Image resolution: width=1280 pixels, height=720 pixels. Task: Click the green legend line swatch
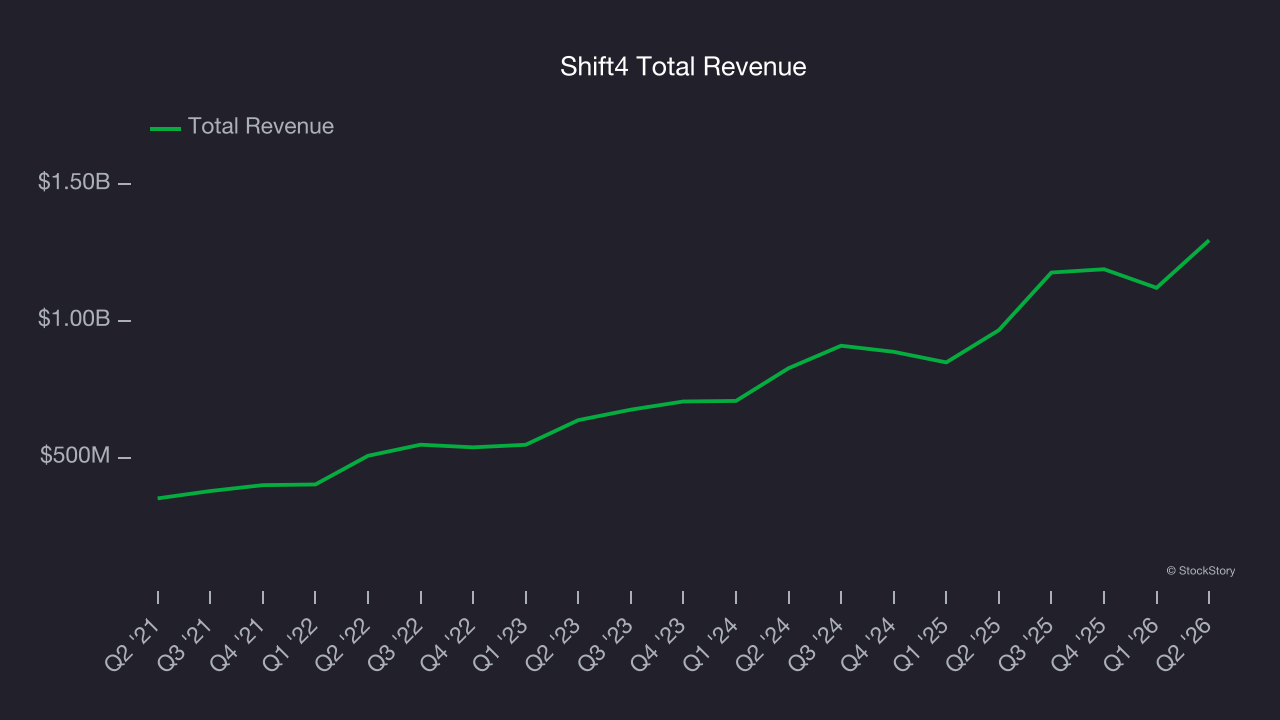[x=165, y=128]
